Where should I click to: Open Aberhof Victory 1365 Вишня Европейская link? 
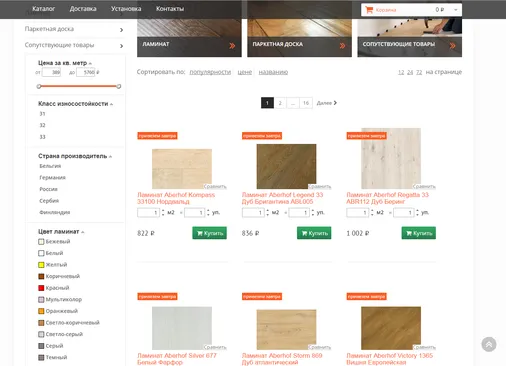click(389, 359)
